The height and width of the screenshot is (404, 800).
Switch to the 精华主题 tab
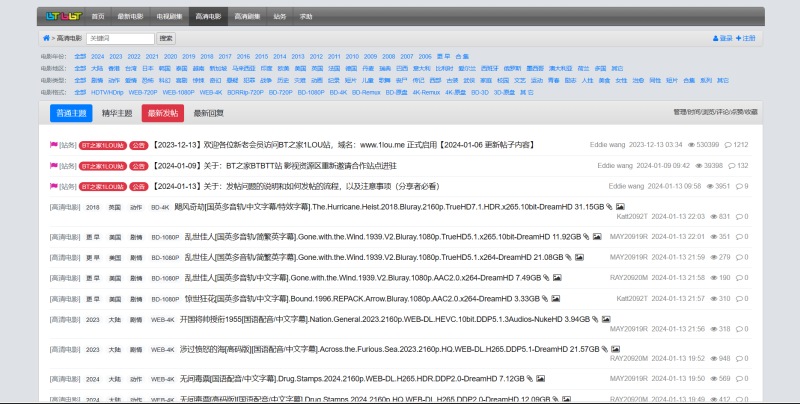(118, 114)
